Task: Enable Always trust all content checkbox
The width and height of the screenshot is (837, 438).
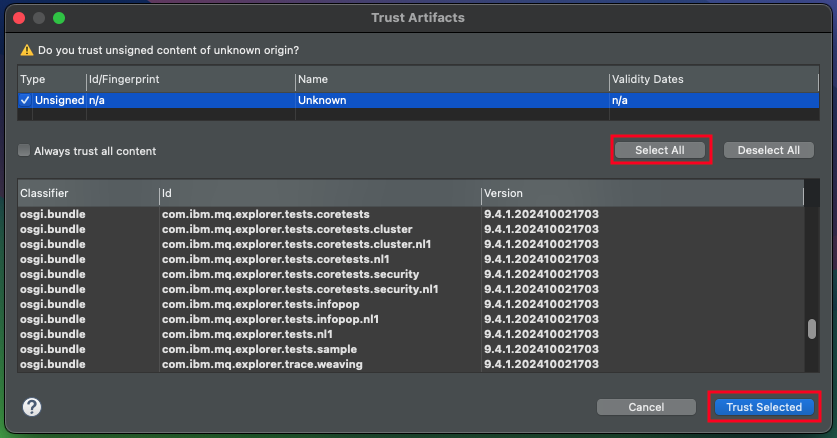Action: pyautogui.click(x=23, y=150)
